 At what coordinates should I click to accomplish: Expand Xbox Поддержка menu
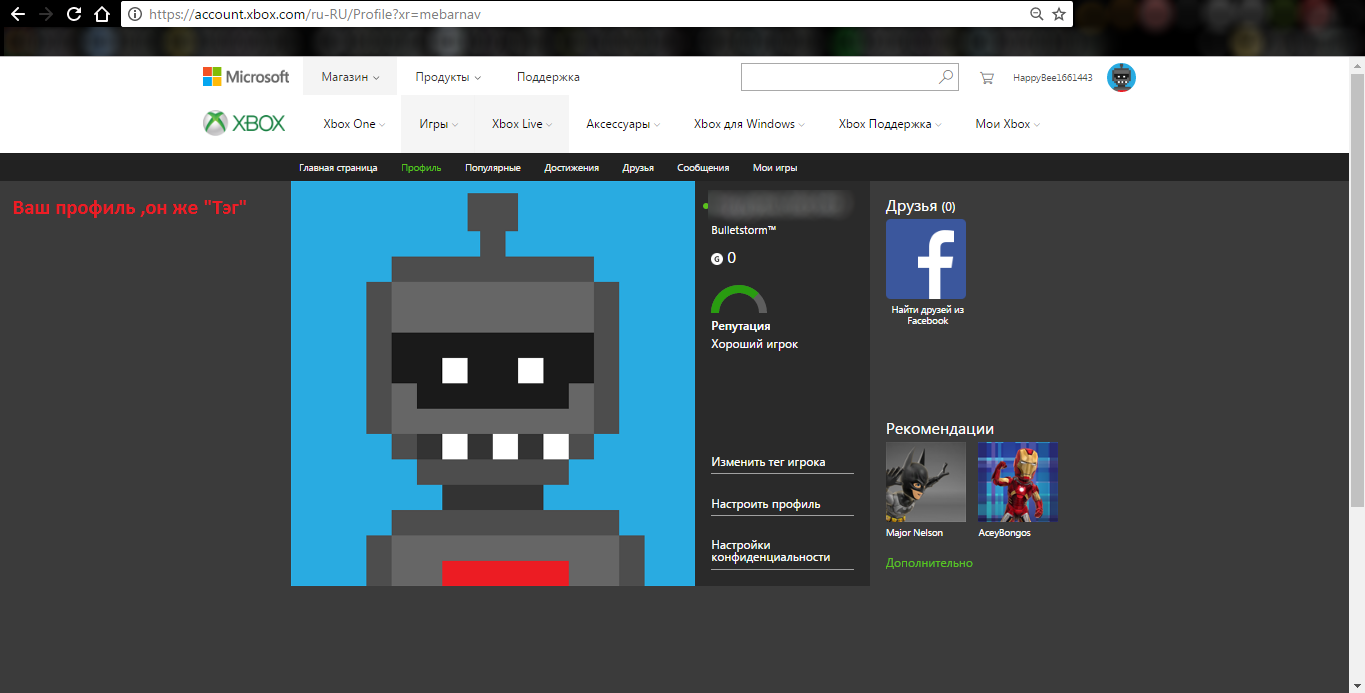point(890,124)
